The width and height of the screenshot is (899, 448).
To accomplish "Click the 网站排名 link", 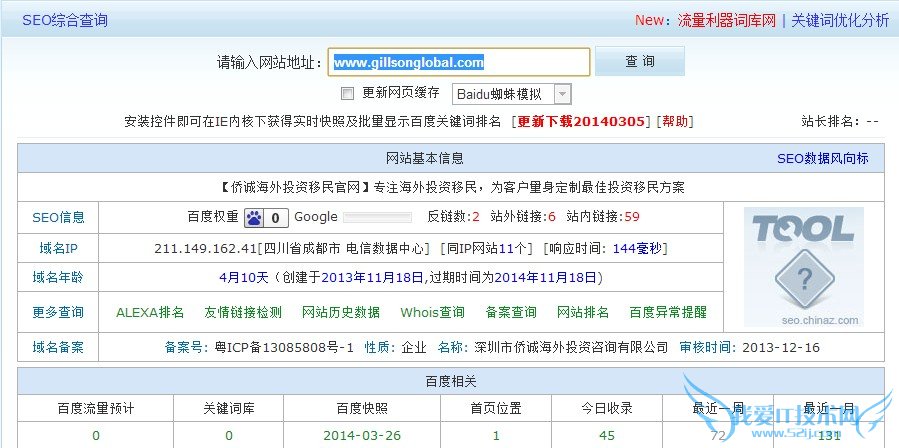I will point(583,312).
